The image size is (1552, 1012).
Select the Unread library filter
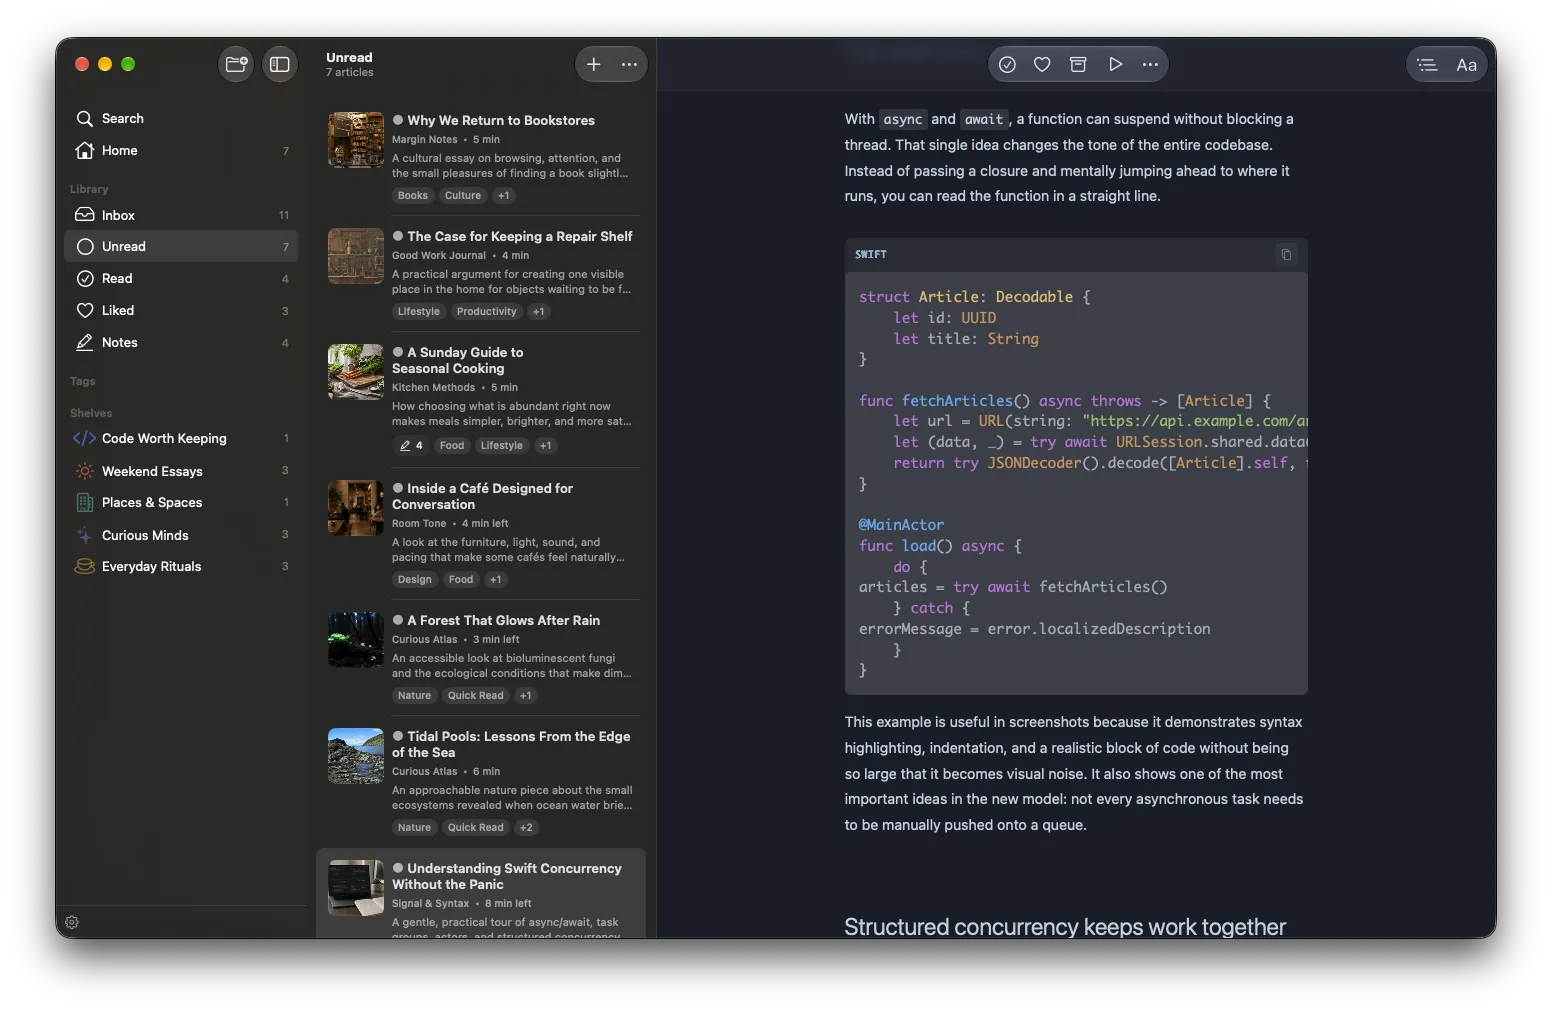pos(181,246)
